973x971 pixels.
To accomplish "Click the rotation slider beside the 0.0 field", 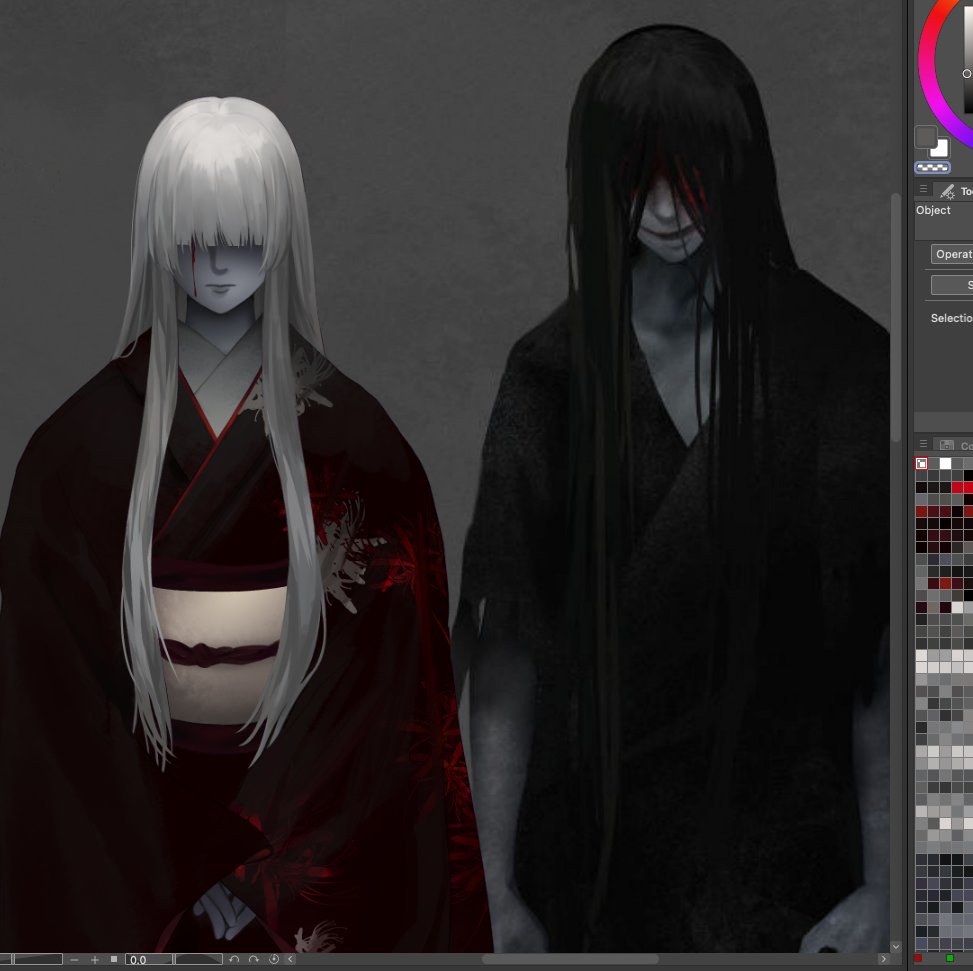I will click(x=199, y=959).
